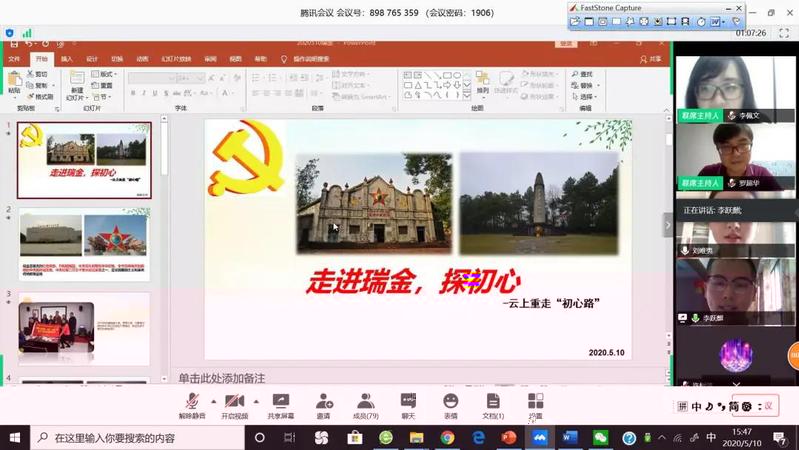Screen dimensions: 799x450
Task: Click FastStone capture rectangular region icon
Action: [617, 21]
